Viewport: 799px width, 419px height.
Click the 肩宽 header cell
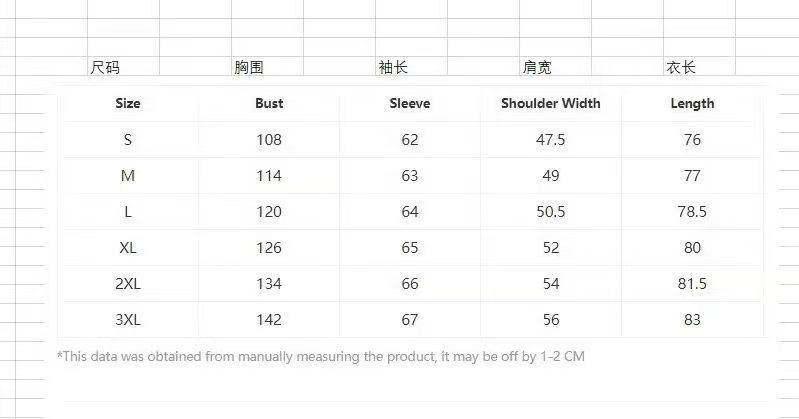tap(537, 68)
